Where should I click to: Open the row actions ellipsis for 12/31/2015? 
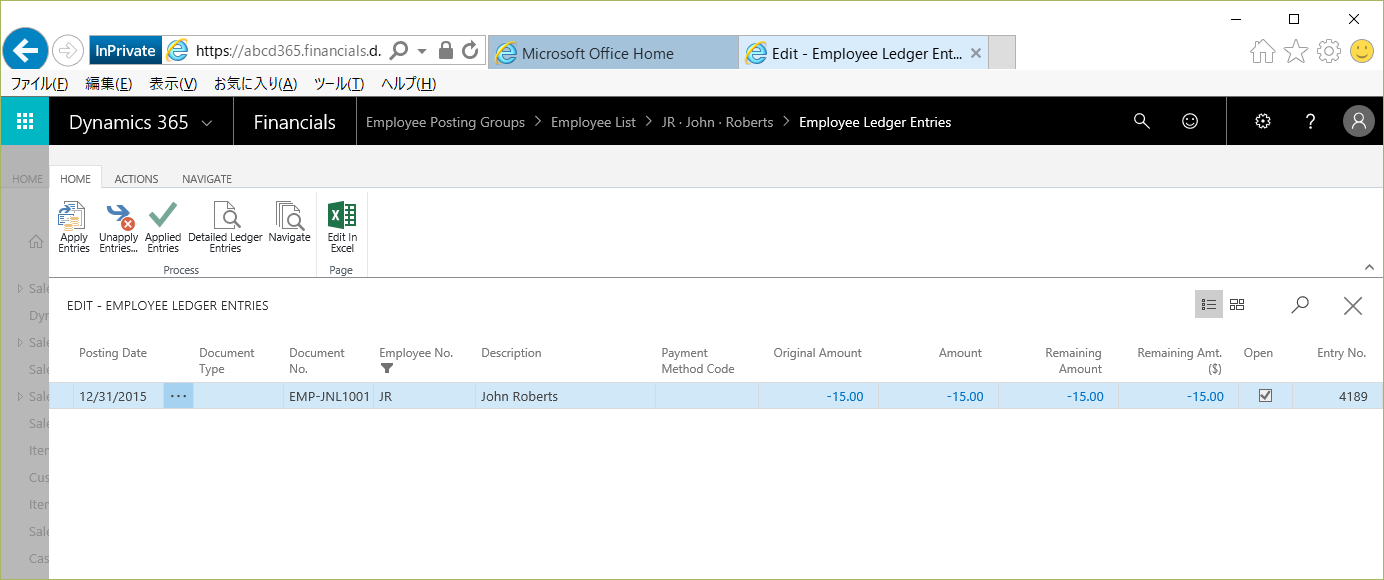pos(178,396)
